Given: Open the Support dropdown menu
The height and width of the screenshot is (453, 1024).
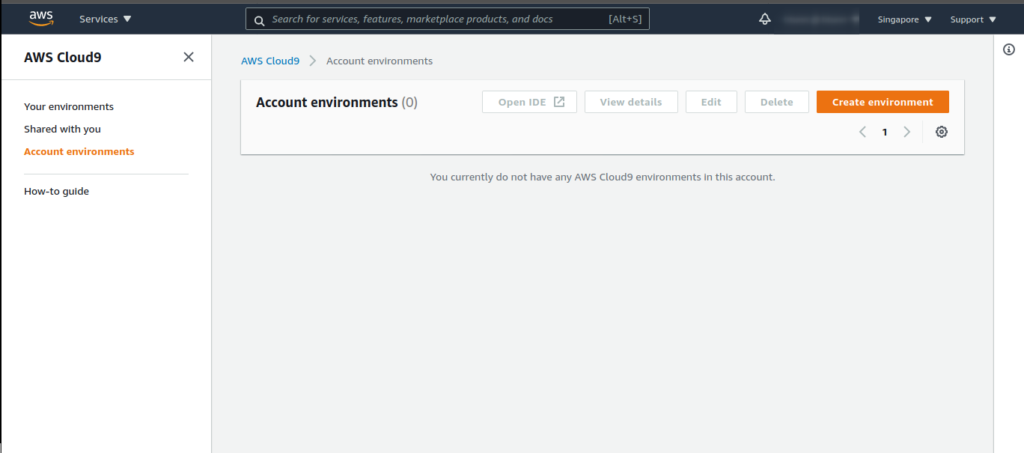Looking at the screenshot, I should pos(973,20).
